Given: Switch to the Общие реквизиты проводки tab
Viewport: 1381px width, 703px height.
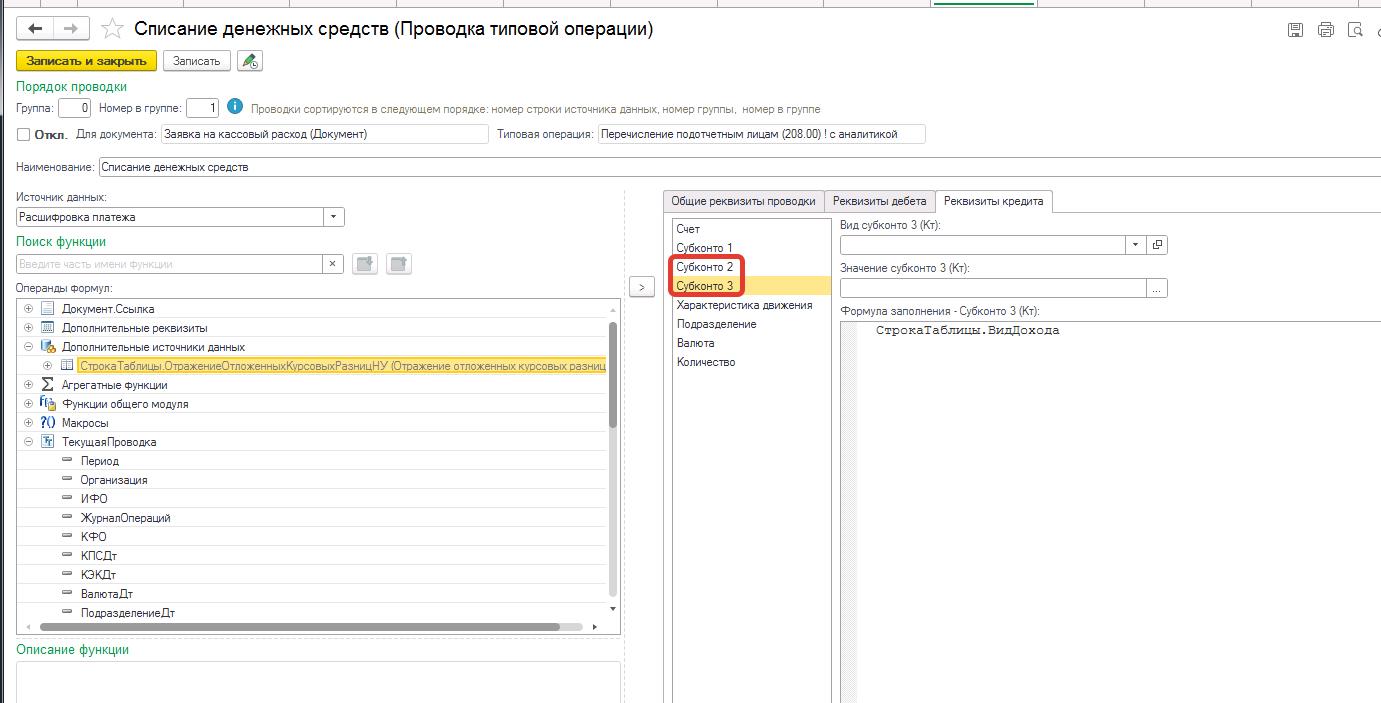Looking at the screenshot, I should pos(743,201).
